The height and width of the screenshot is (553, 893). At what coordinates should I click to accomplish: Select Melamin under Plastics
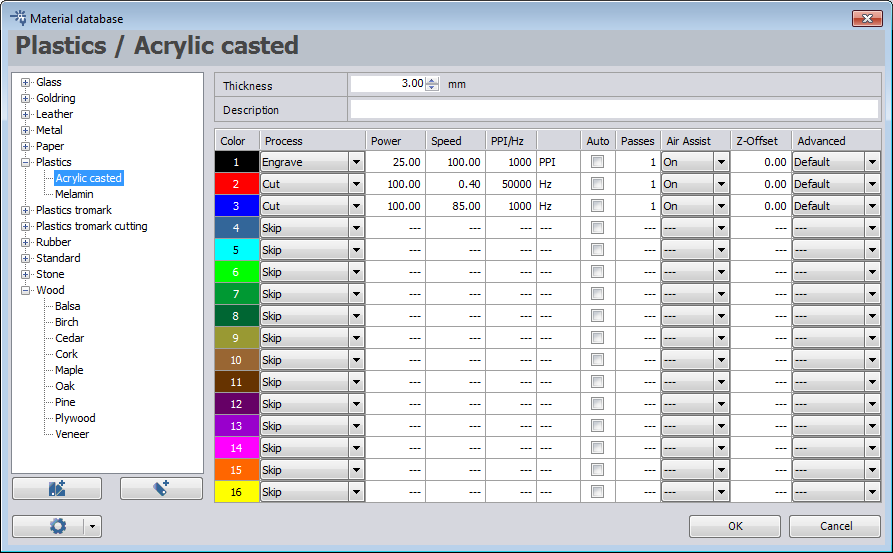click(74, 194)
